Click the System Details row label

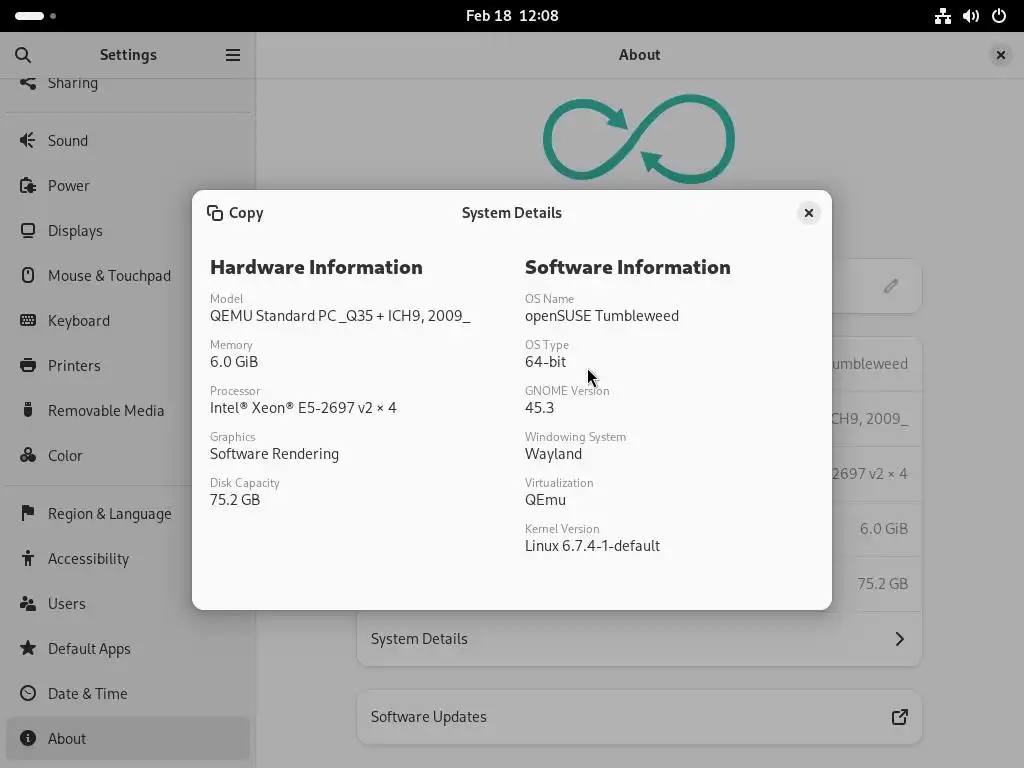click(x=419, y=639)
